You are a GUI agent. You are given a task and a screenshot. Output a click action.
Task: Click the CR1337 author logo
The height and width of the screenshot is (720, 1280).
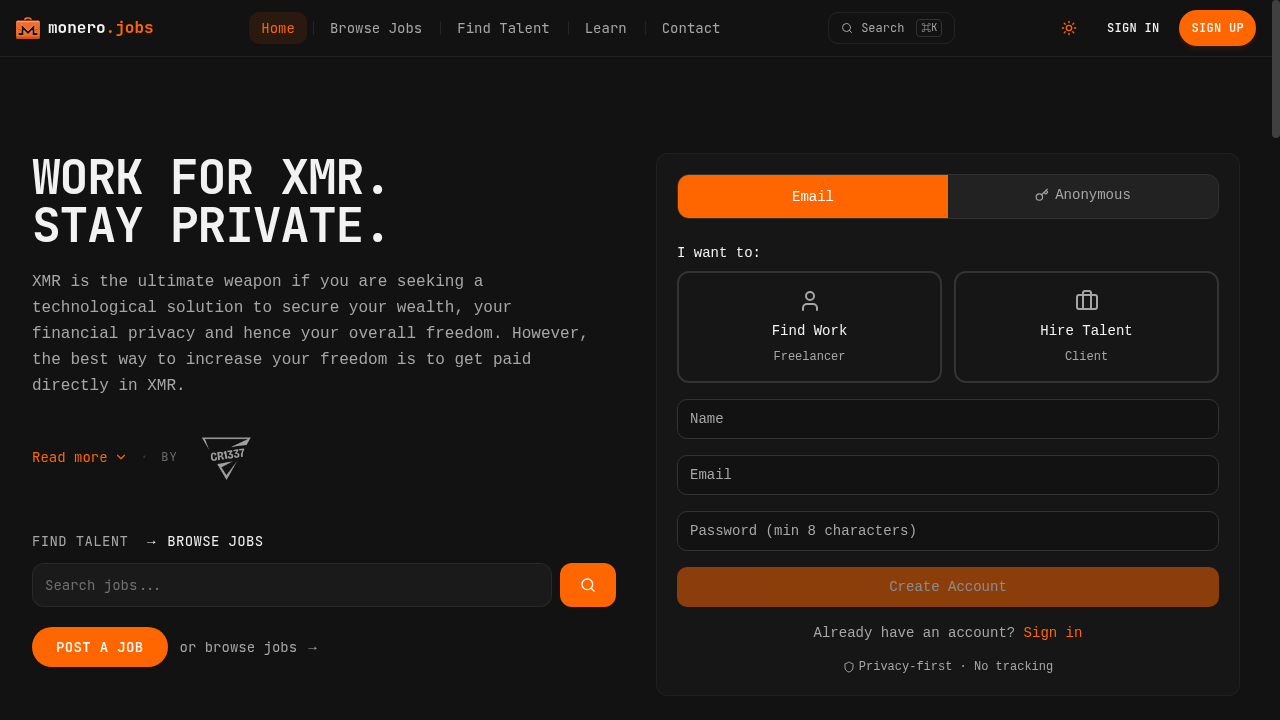click(226, 457)
